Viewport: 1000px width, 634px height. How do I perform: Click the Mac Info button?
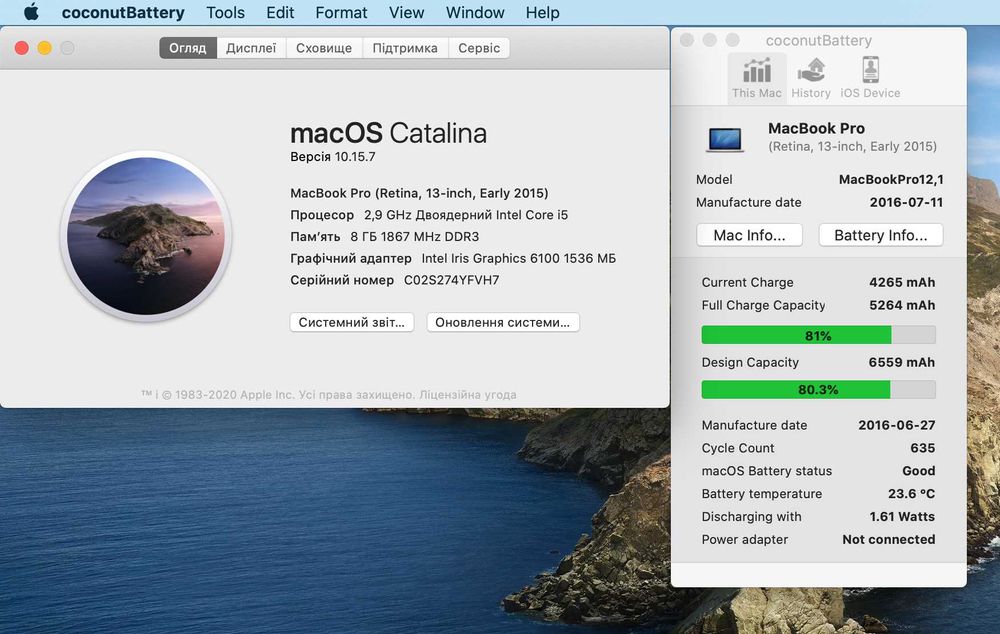tap(749, 235)
